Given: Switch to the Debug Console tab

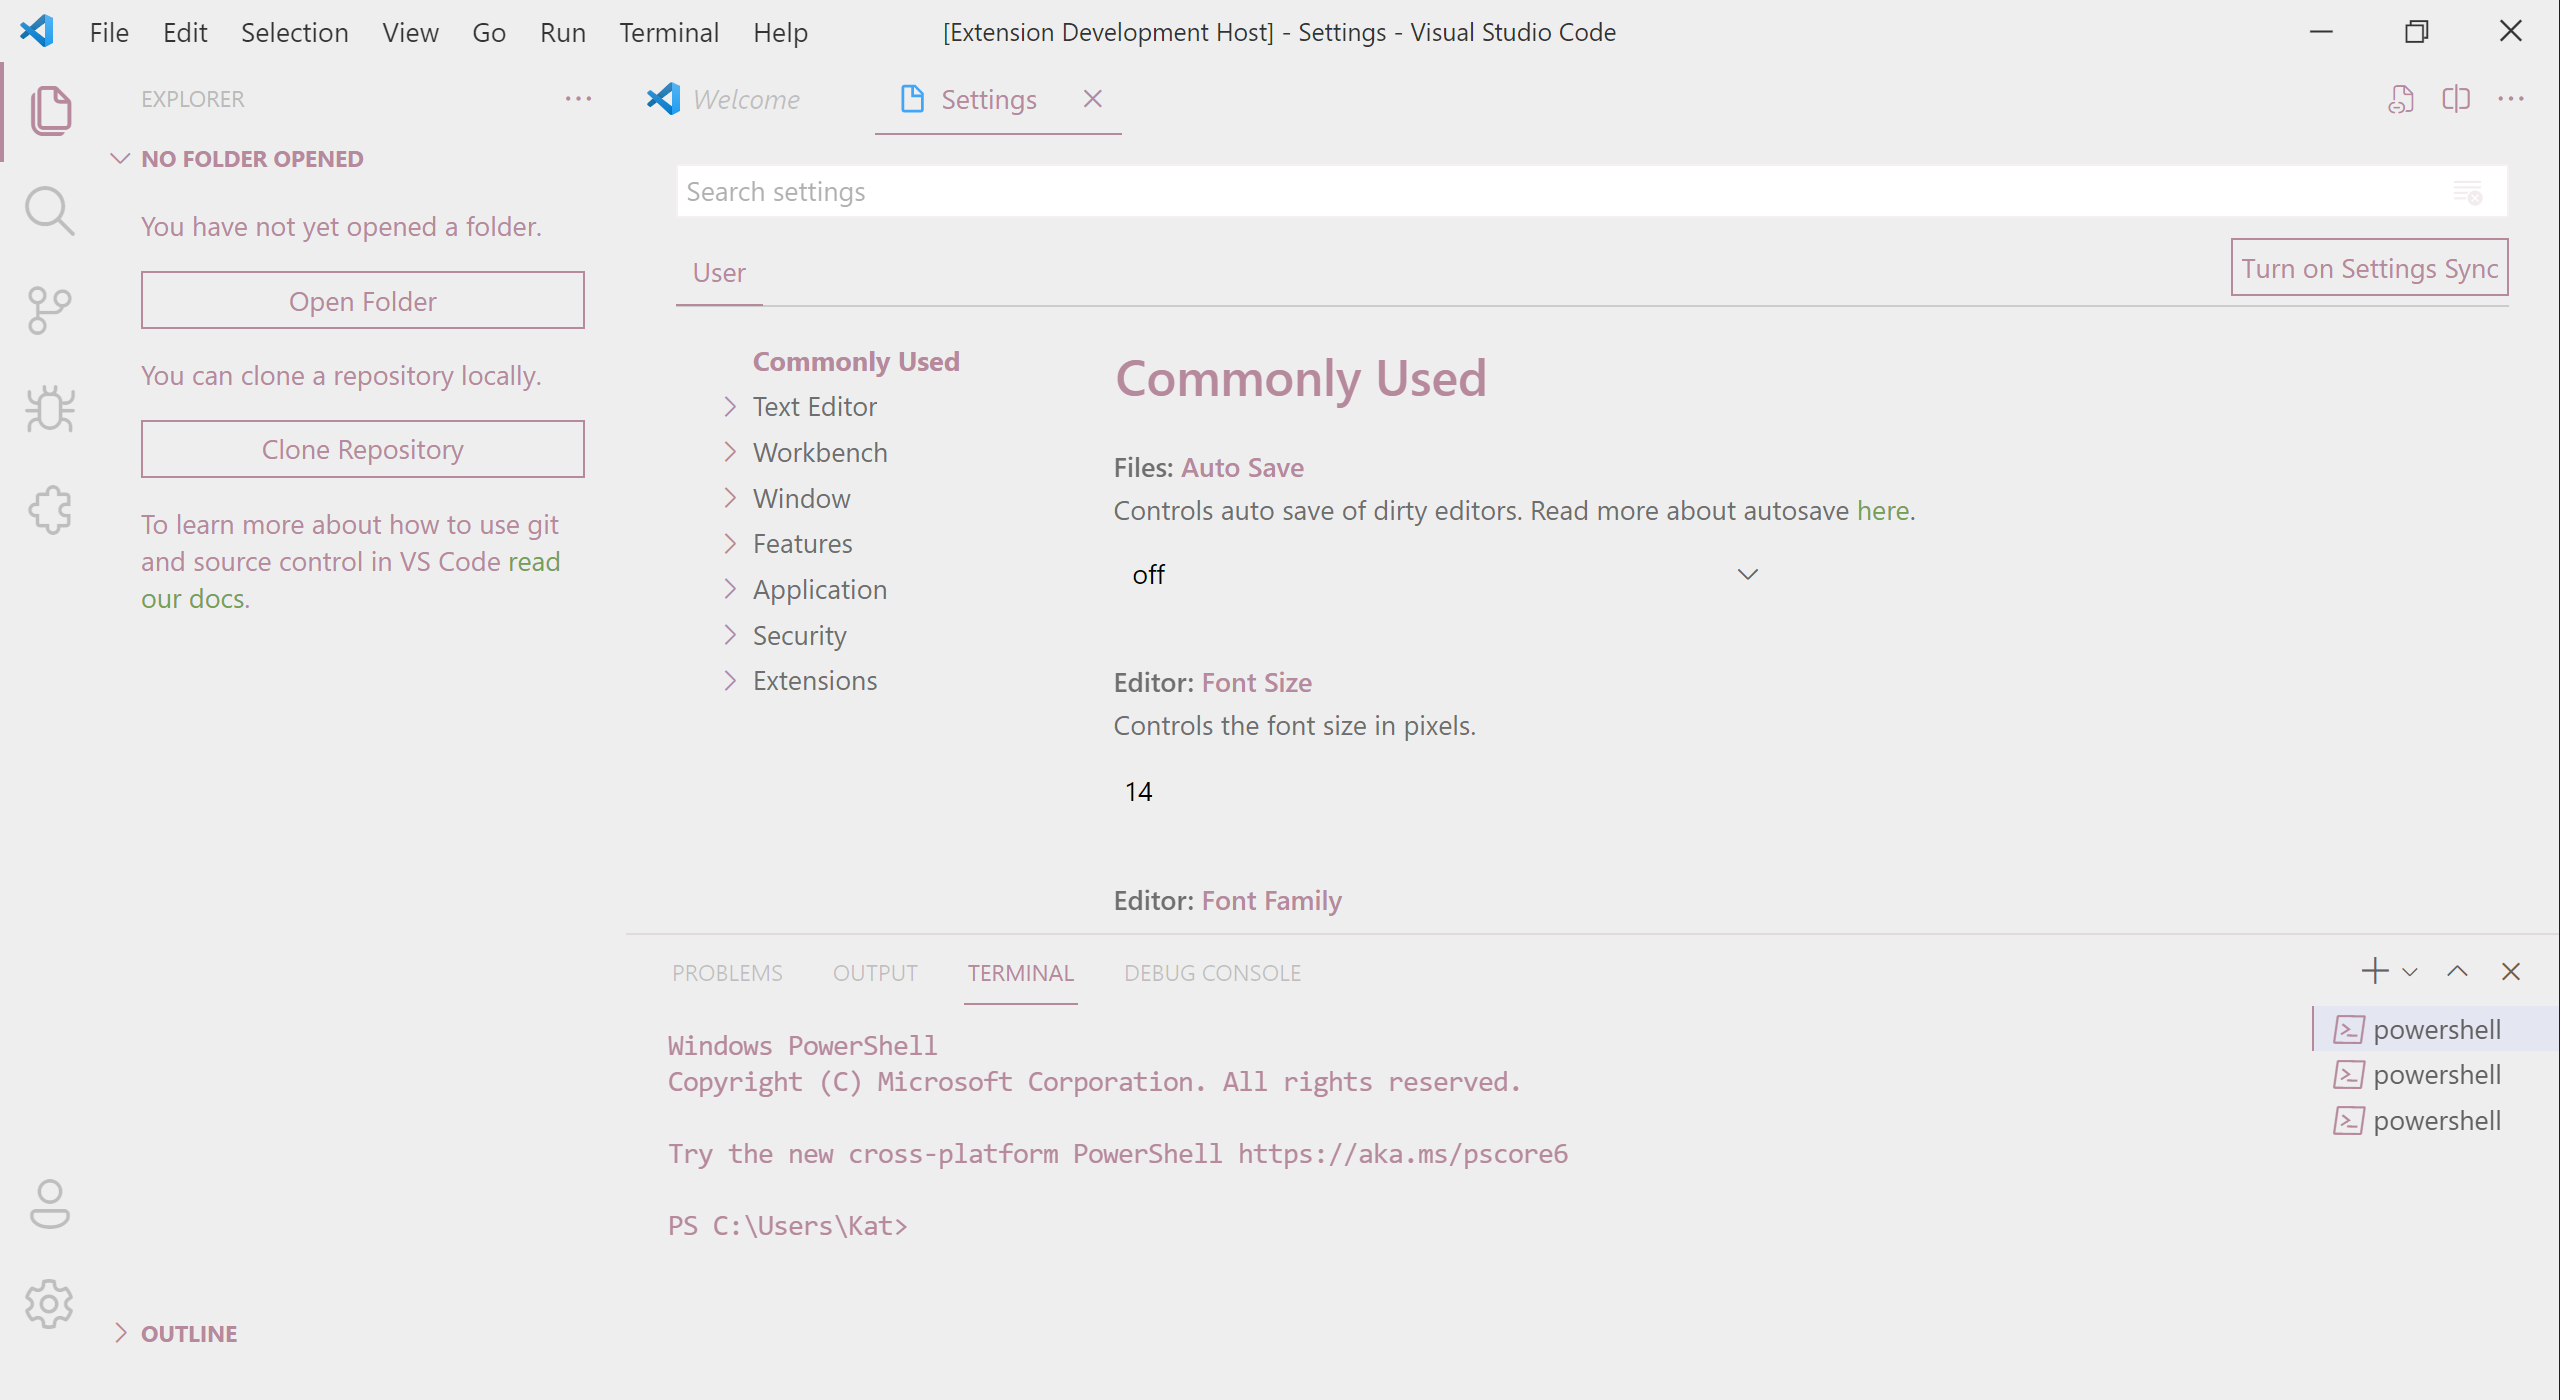Looking at the screenshot, I should [x=1212, y=973].
